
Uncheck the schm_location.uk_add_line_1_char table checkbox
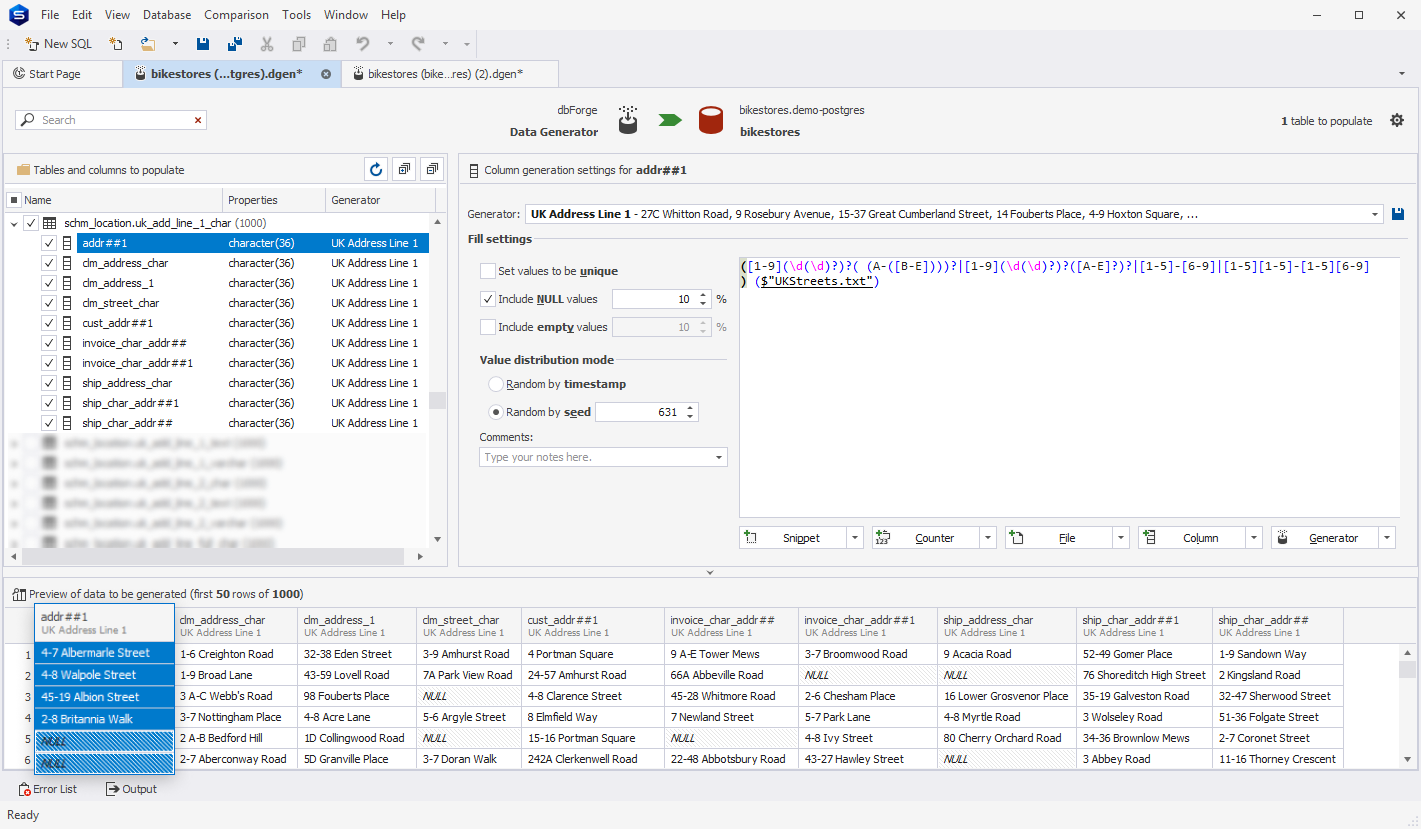click(x=31, y=223)
